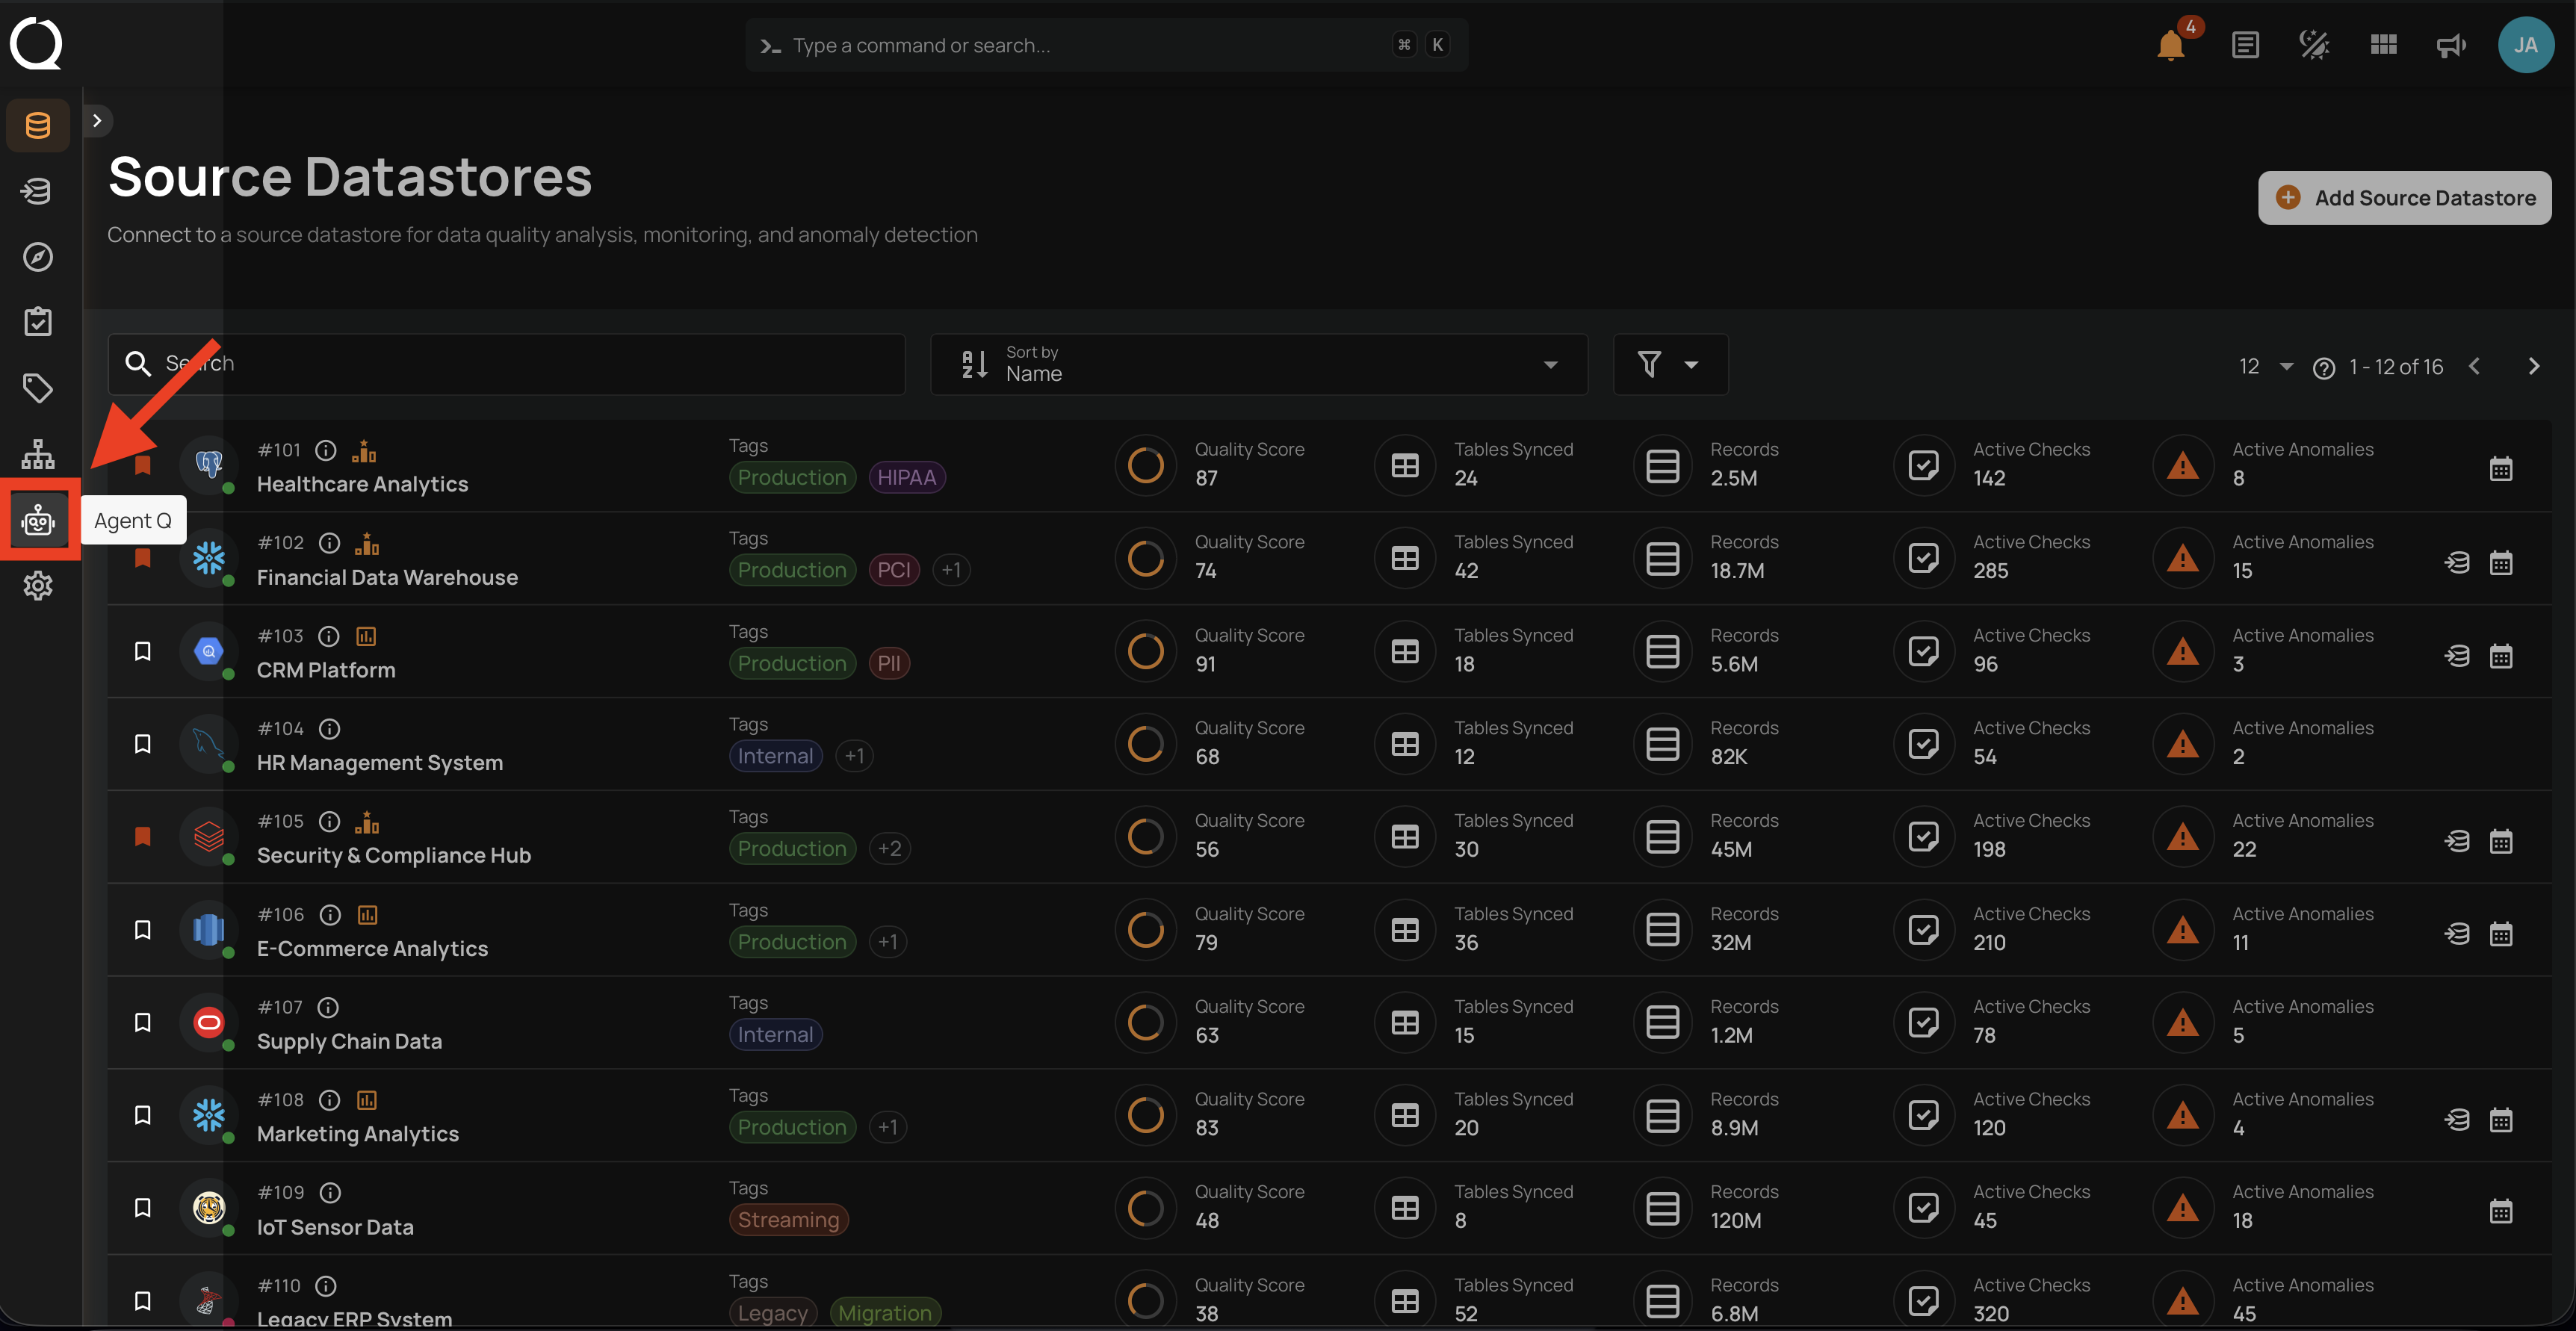Click the quality score ring for Healthcare Analytics

coord(1145,465)
